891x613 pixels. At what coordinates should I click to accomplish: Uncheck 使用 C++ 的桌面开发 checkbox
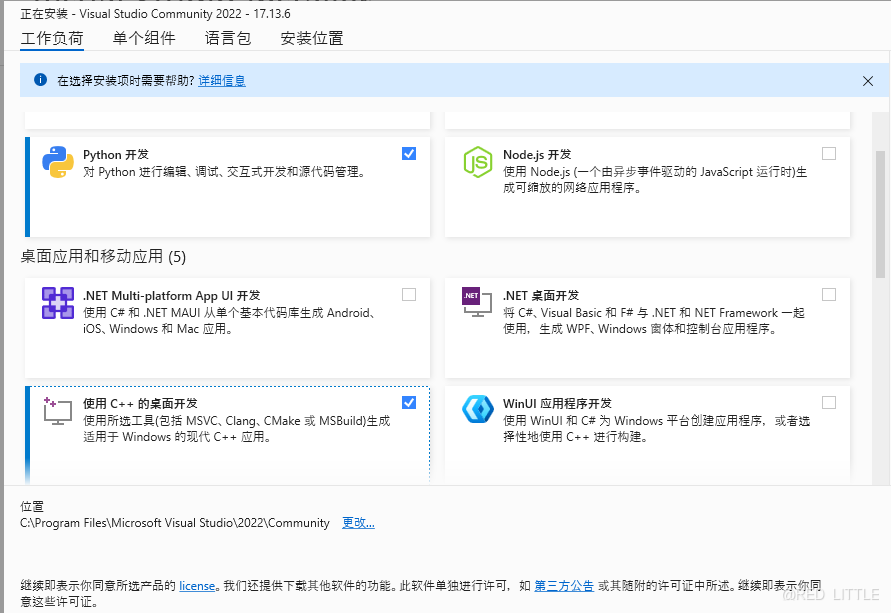409,402
